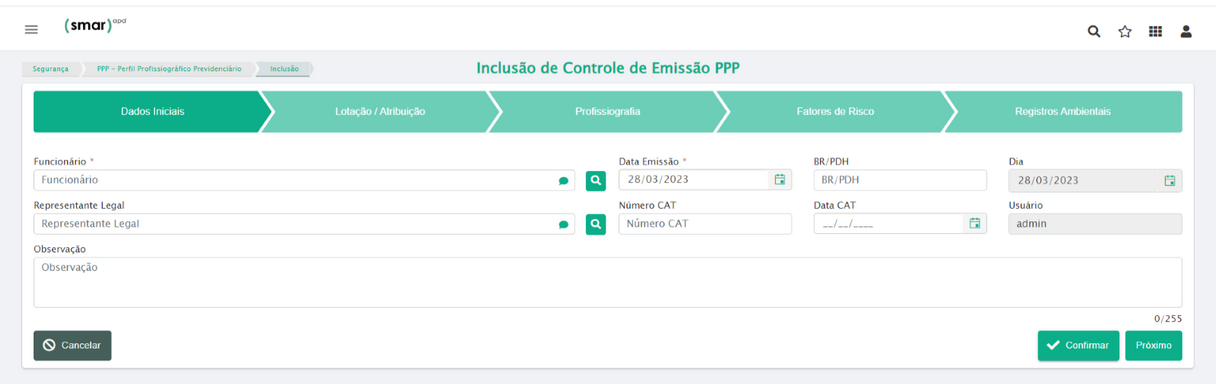Open the Data CAT calendar picker

975,224
